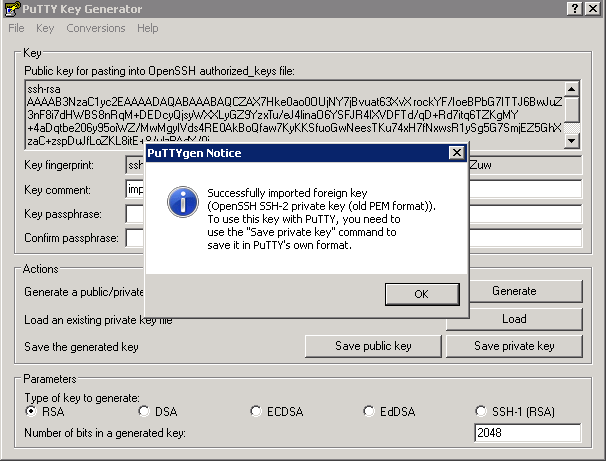Screen dimensions: 606x462
Task: Click the Save private key button
Action: [514, 346]
